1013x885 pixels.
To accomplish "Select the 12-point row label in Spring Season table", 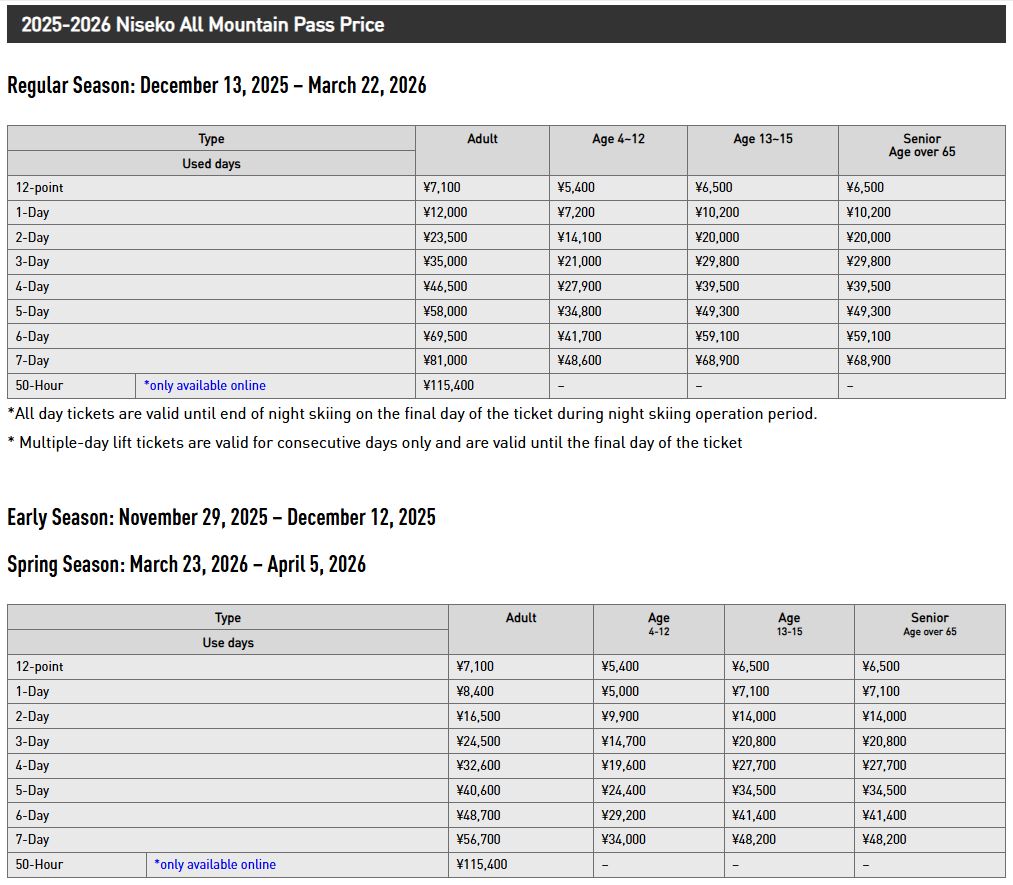I will tap(40, 667).
